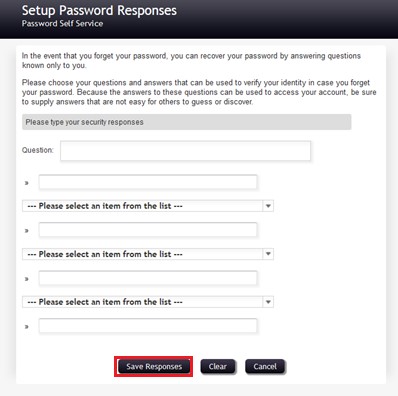
Task: Click the chevron bullet beside the first answer field
Action: 27,183
